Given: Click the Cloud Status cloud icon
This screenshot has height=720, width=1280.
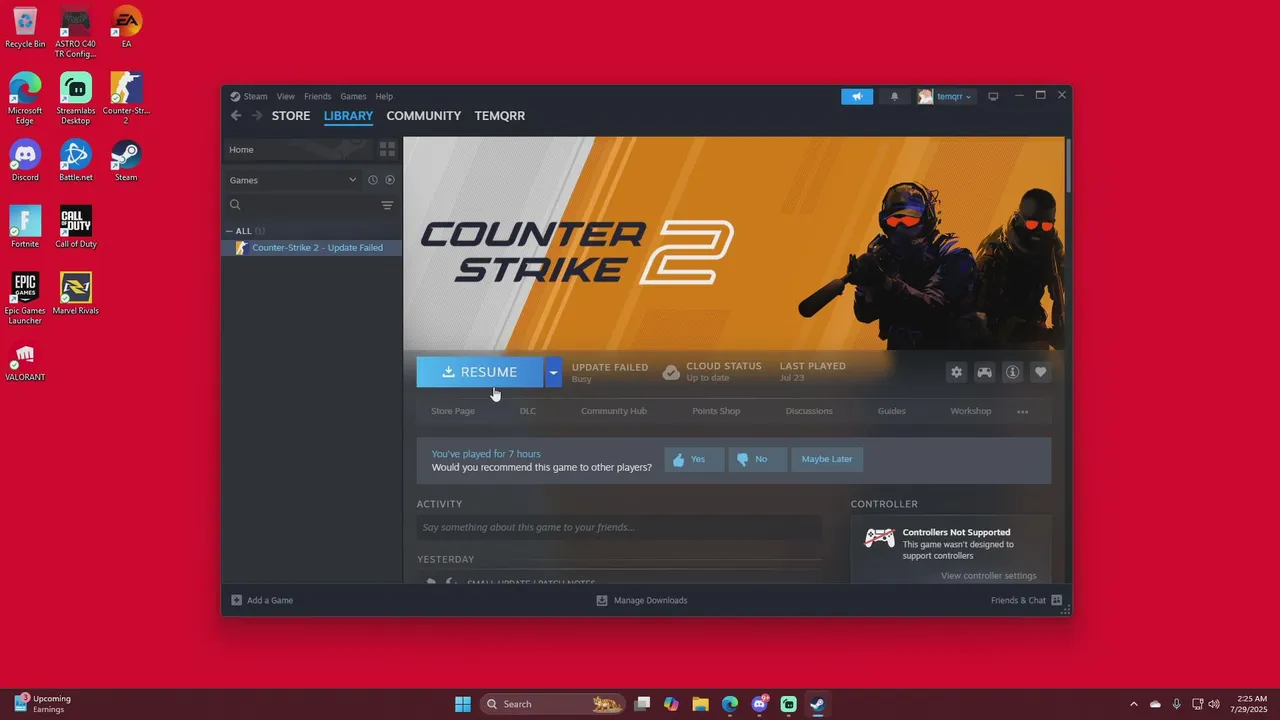Looking at the screenshot, I should 671,372.
